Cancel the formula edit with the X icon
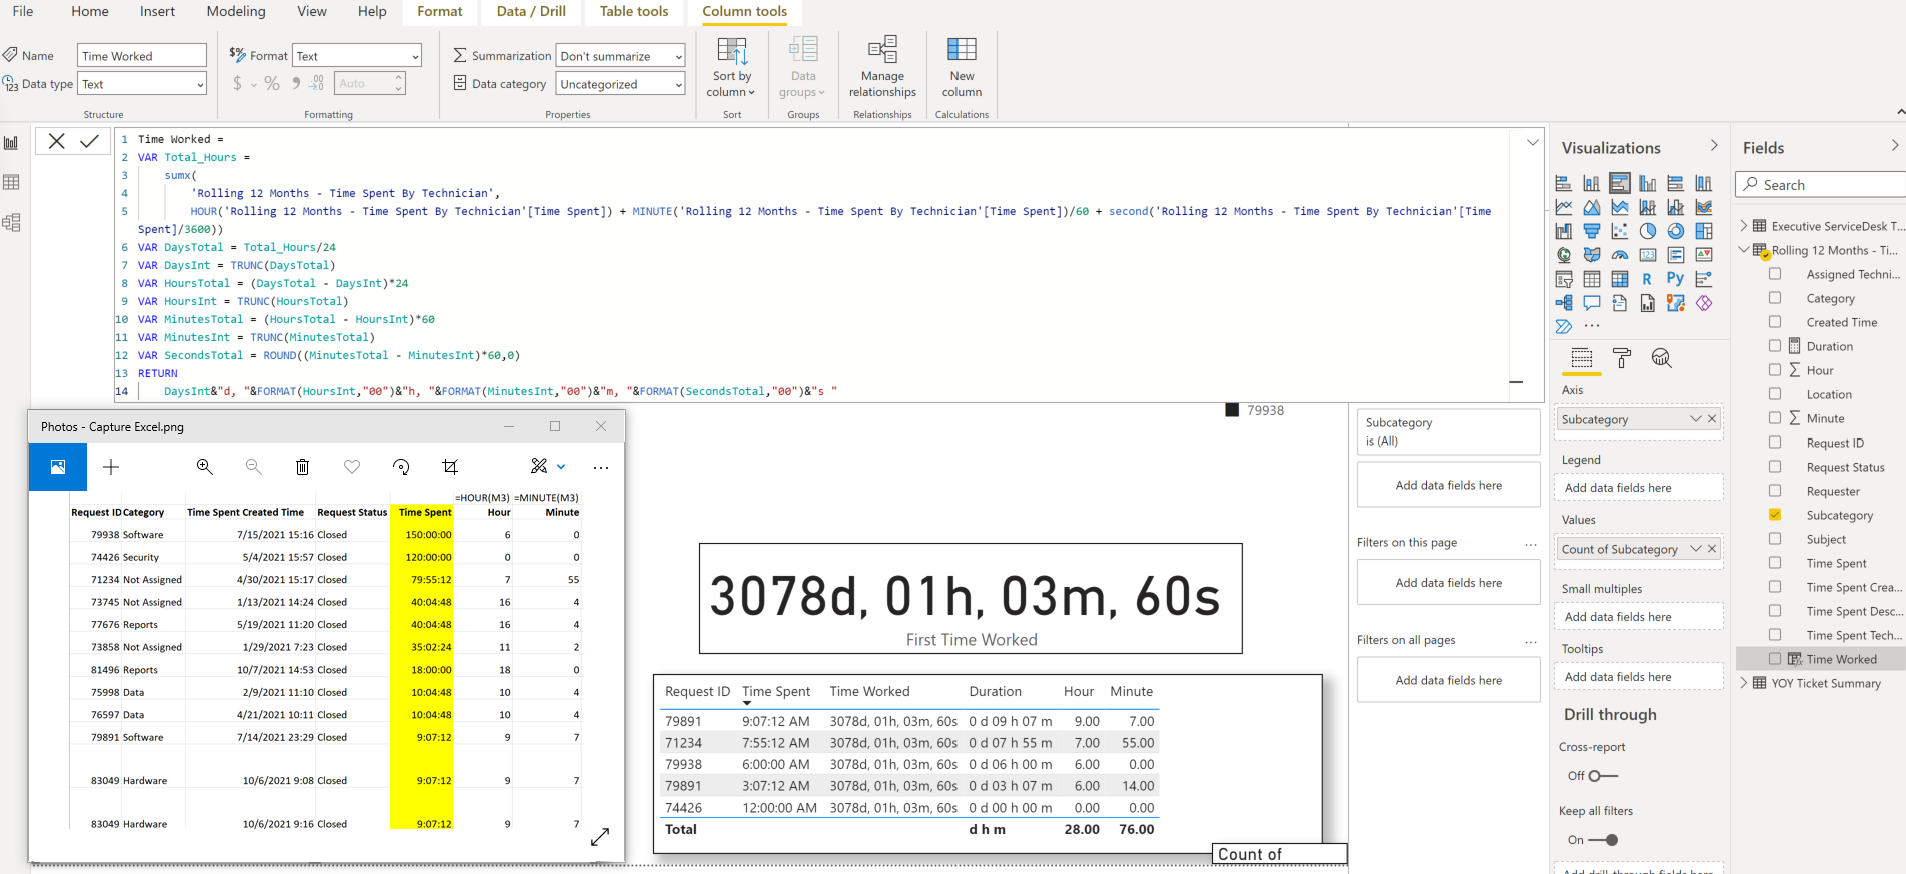 (x=57, y=141)
